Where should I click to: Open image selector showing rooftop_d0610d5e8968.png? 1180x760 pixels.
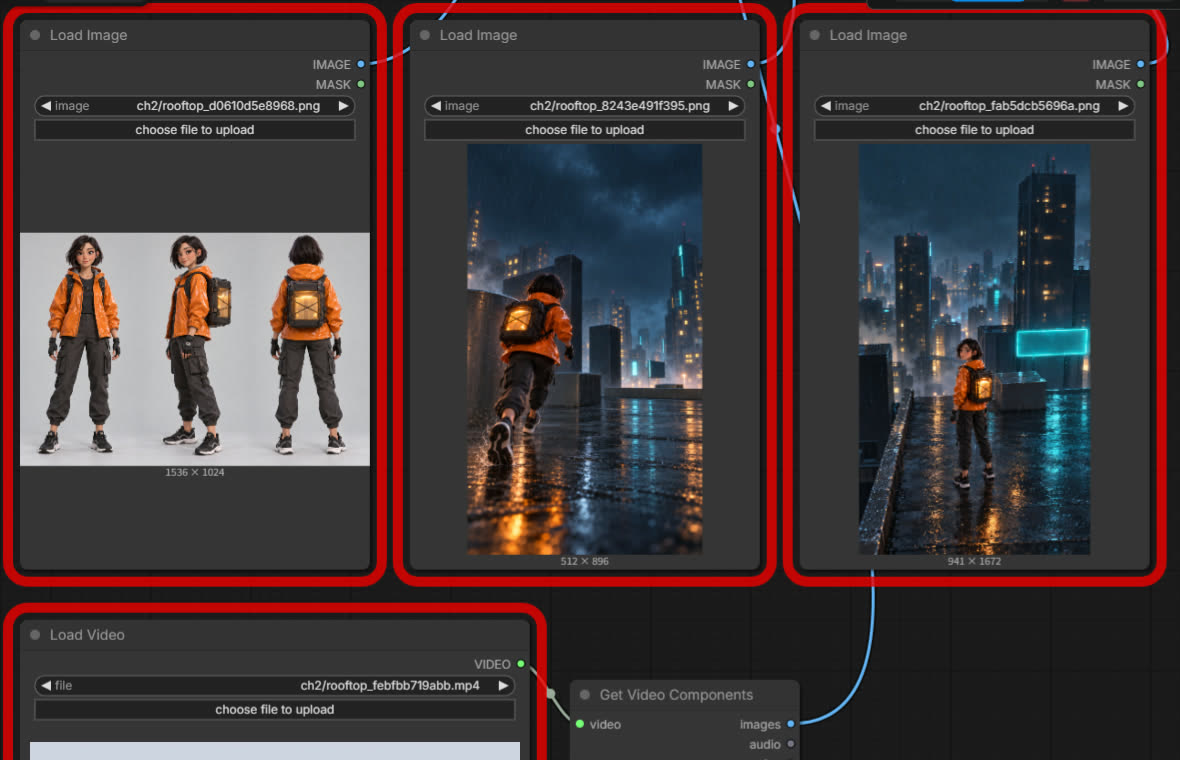pos(195,106)
